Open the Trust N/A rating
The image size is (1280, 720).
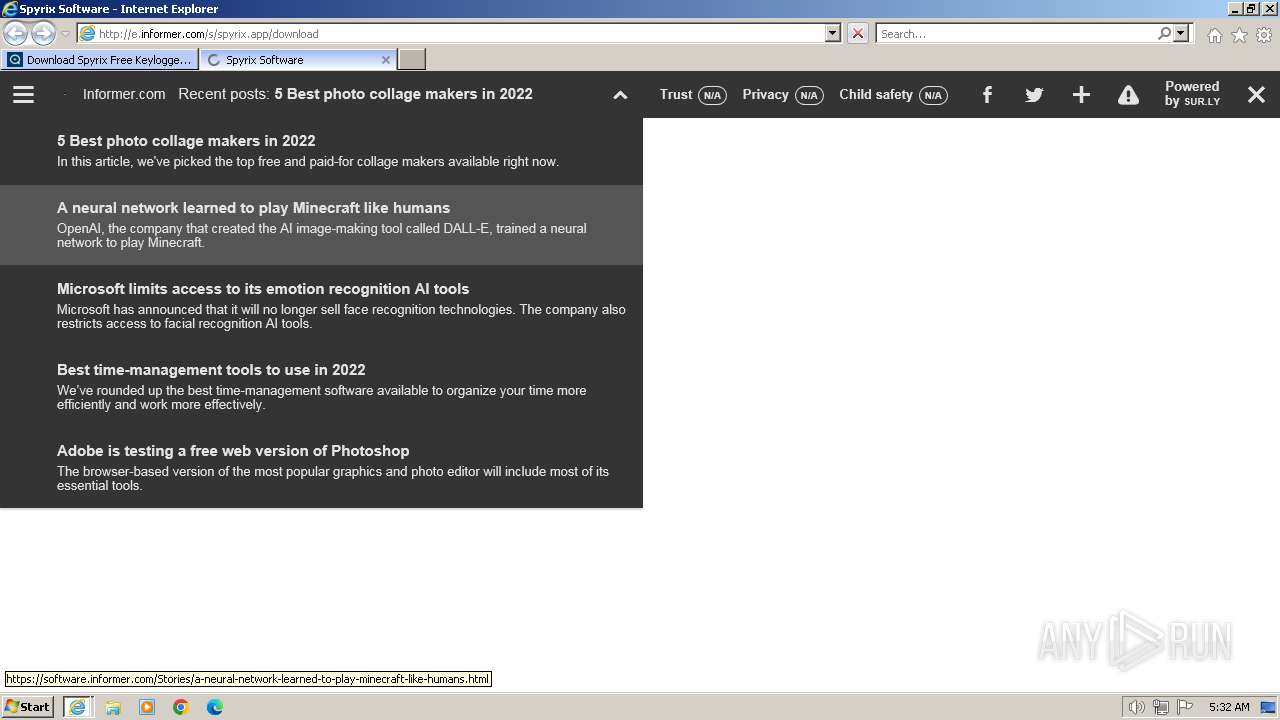[692, 95]
